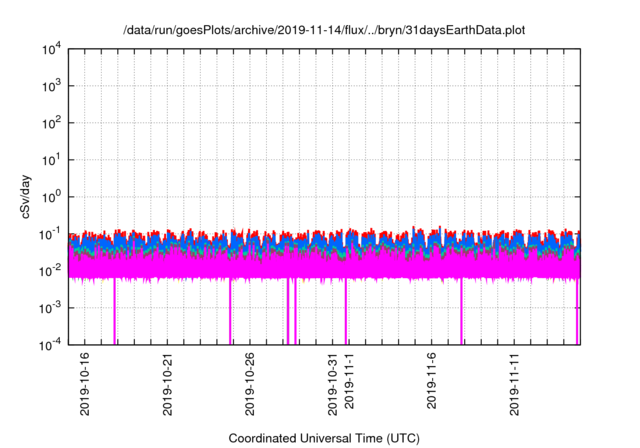Click the plot title file path
The image size is (640, 448).
tap(324, 30)
